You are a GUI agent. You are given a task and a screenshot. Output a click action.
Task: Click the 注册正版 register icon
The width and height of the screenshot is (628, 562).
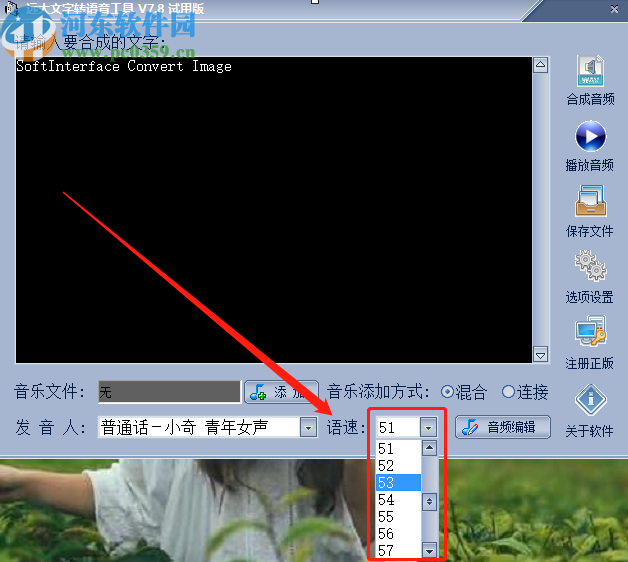click(590, 331)
